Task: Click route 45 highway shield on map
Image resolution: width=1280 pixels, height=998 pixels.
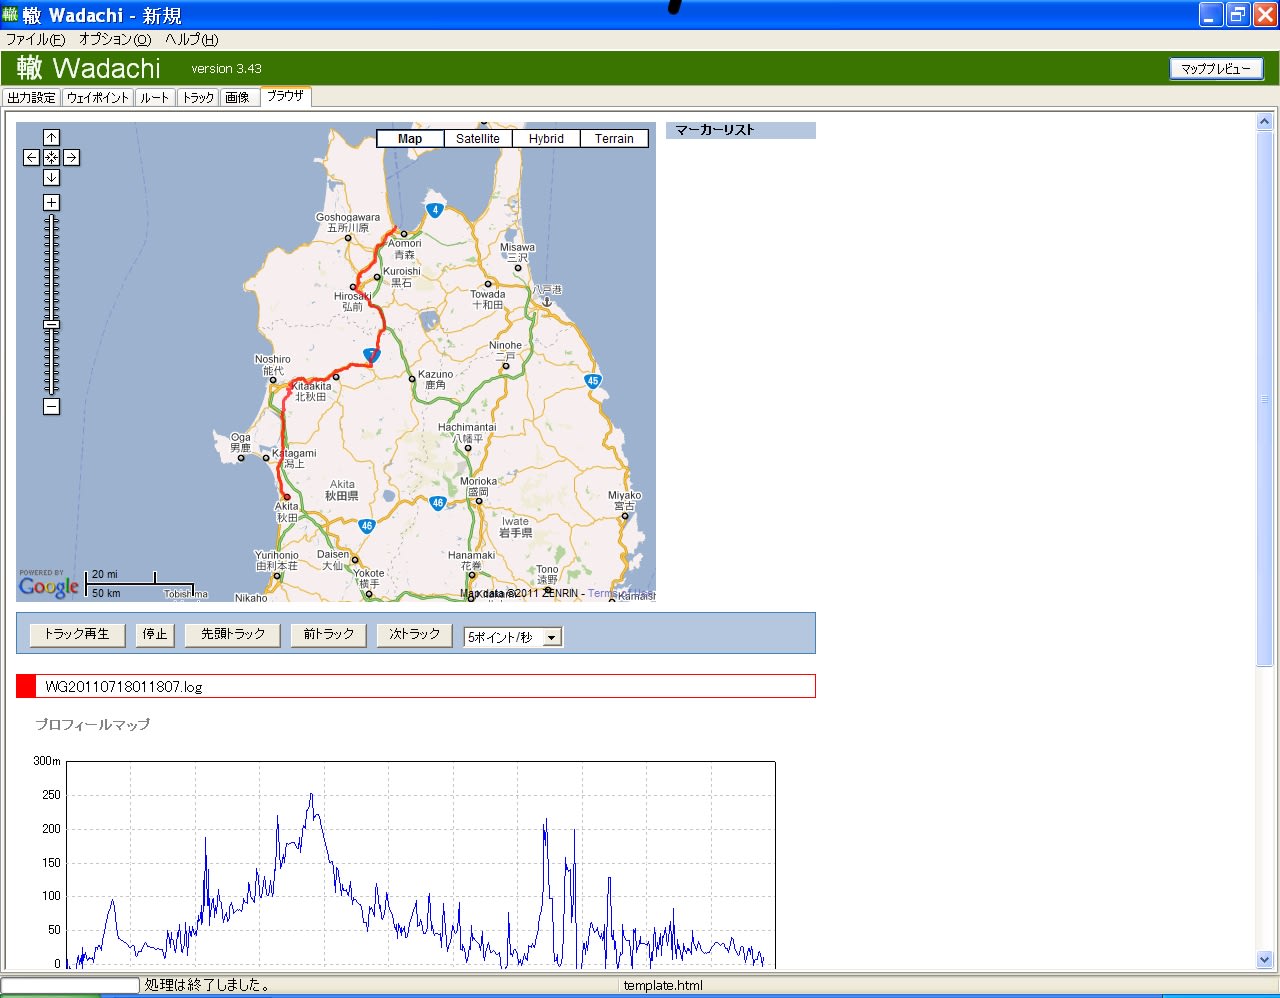Action: tap(593, 380)
